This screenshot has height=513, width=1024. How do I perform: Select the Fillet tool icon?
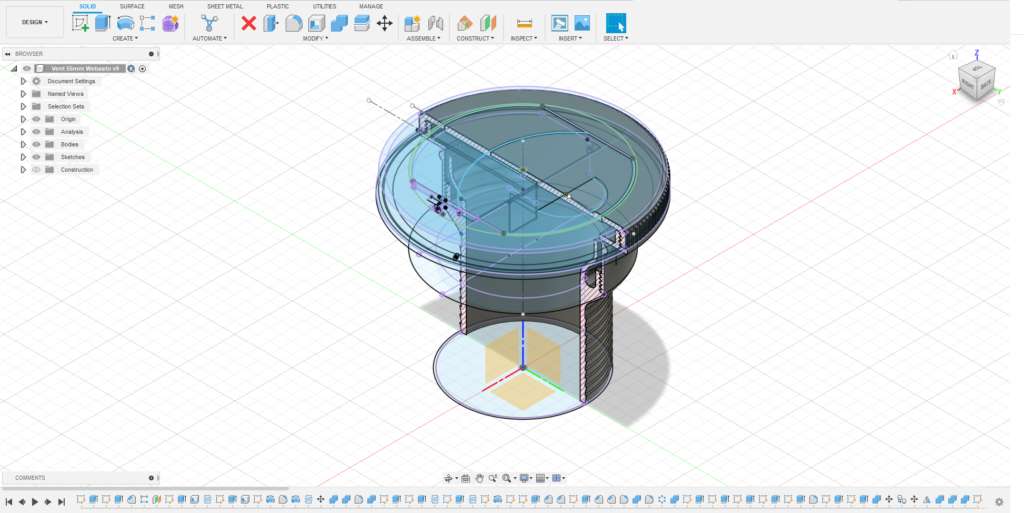point(294,23)
